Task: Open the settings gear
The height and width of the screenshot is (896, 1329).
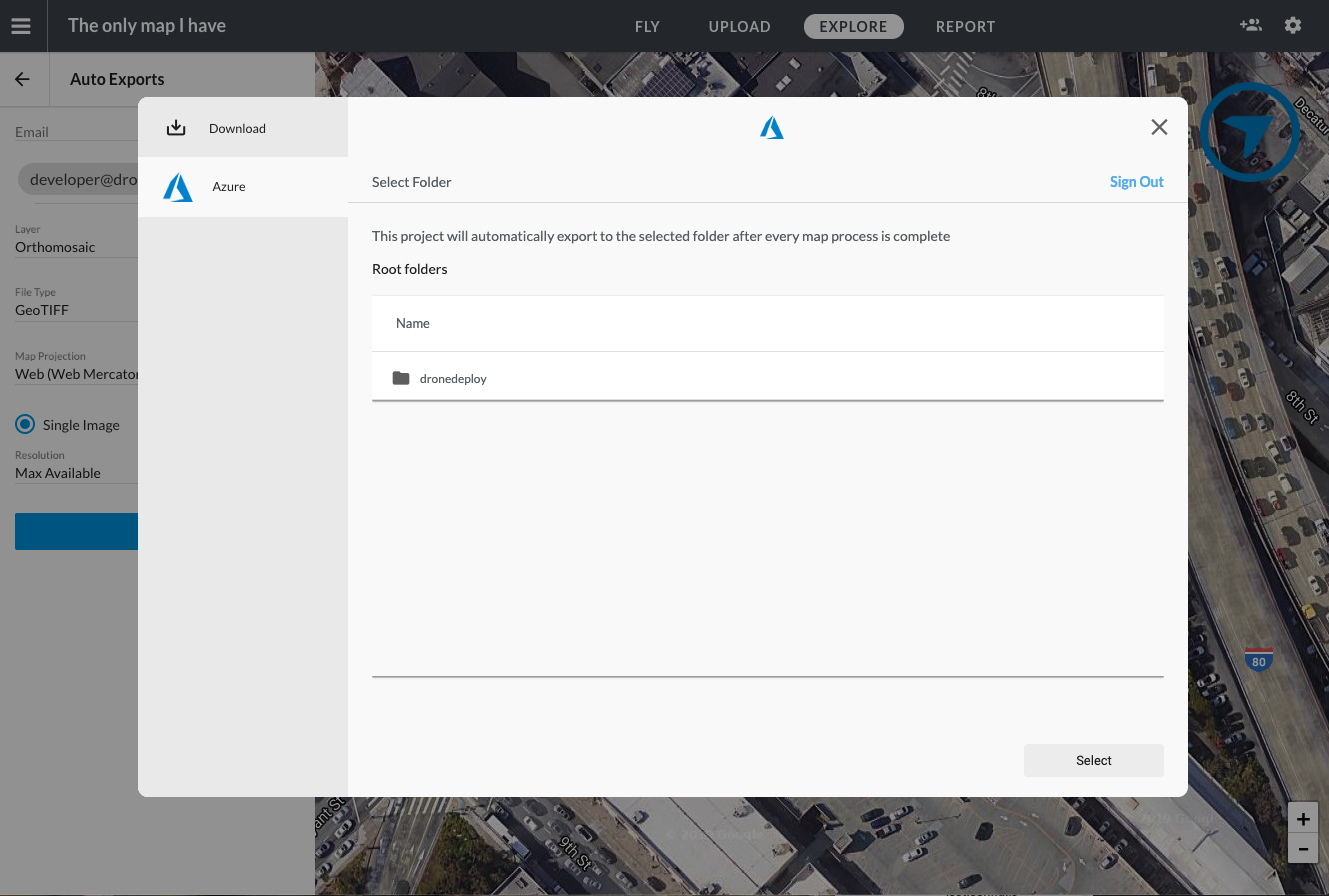Action: (1292, 25)
